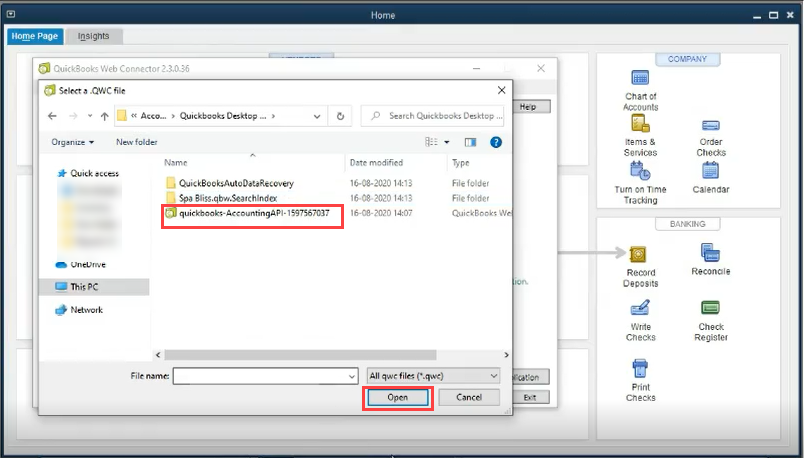Click Acco... breadcrumb in address bar

pos(153,116)
